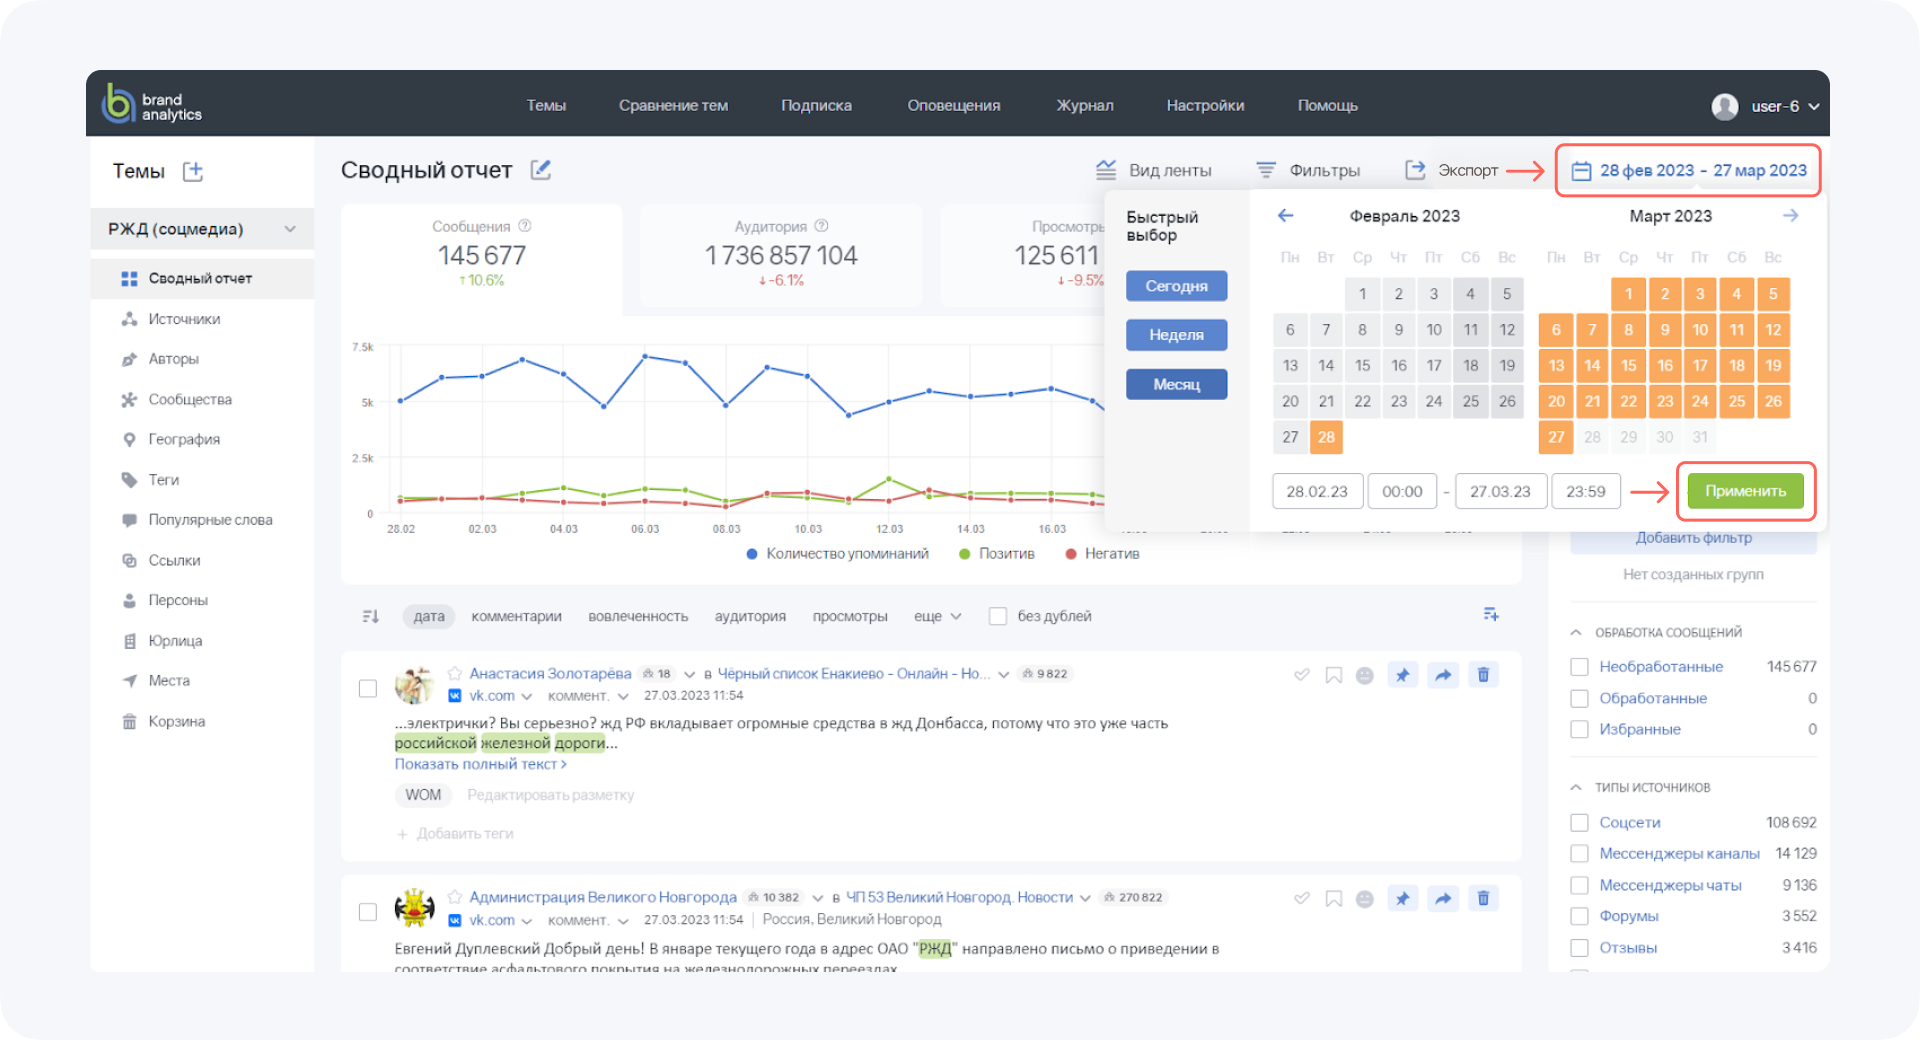Viewport: 1920px width, 1040px height.
Task: Pin the Анастасия Золотарёва post
Action: pos(1403,675)
